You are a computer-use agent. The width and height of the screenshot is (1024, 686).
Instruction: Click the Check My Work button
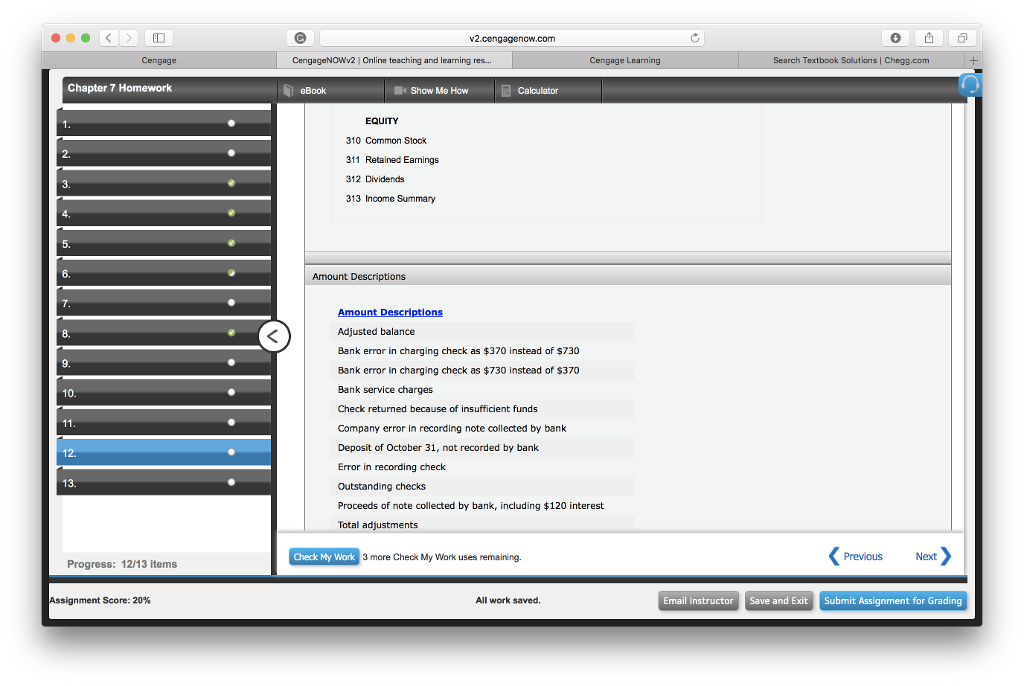[x=324, y=557]
